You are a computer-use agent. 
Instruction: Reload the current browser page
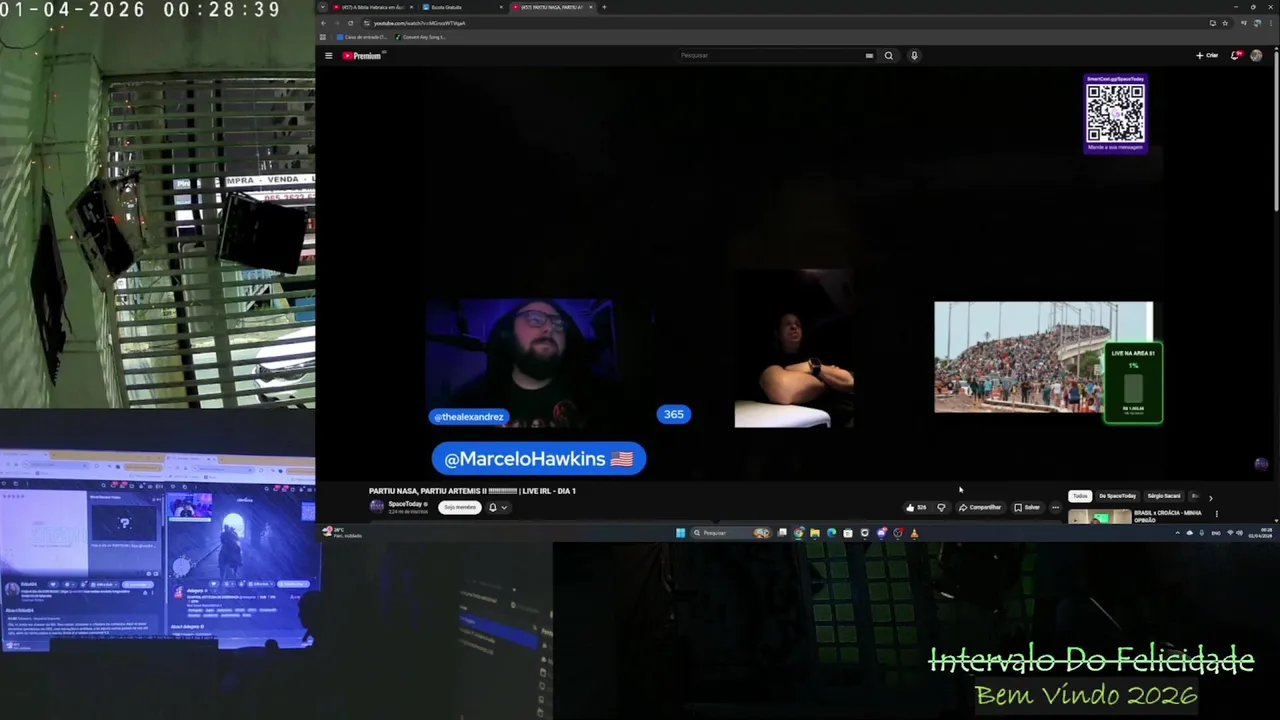tap(350, 23)
